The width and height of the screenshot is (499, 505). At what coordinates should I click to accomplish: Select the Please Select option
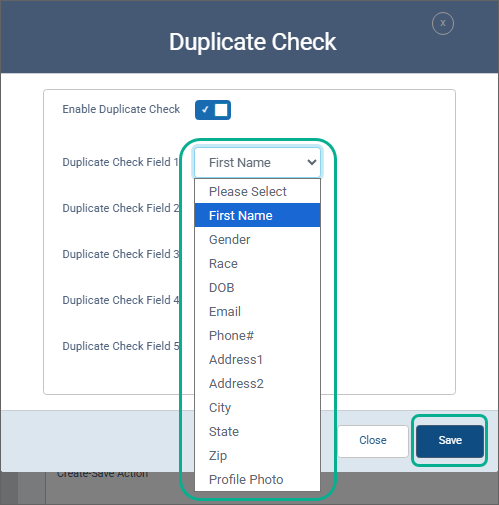pyautogui.click(x=257, y=191)
